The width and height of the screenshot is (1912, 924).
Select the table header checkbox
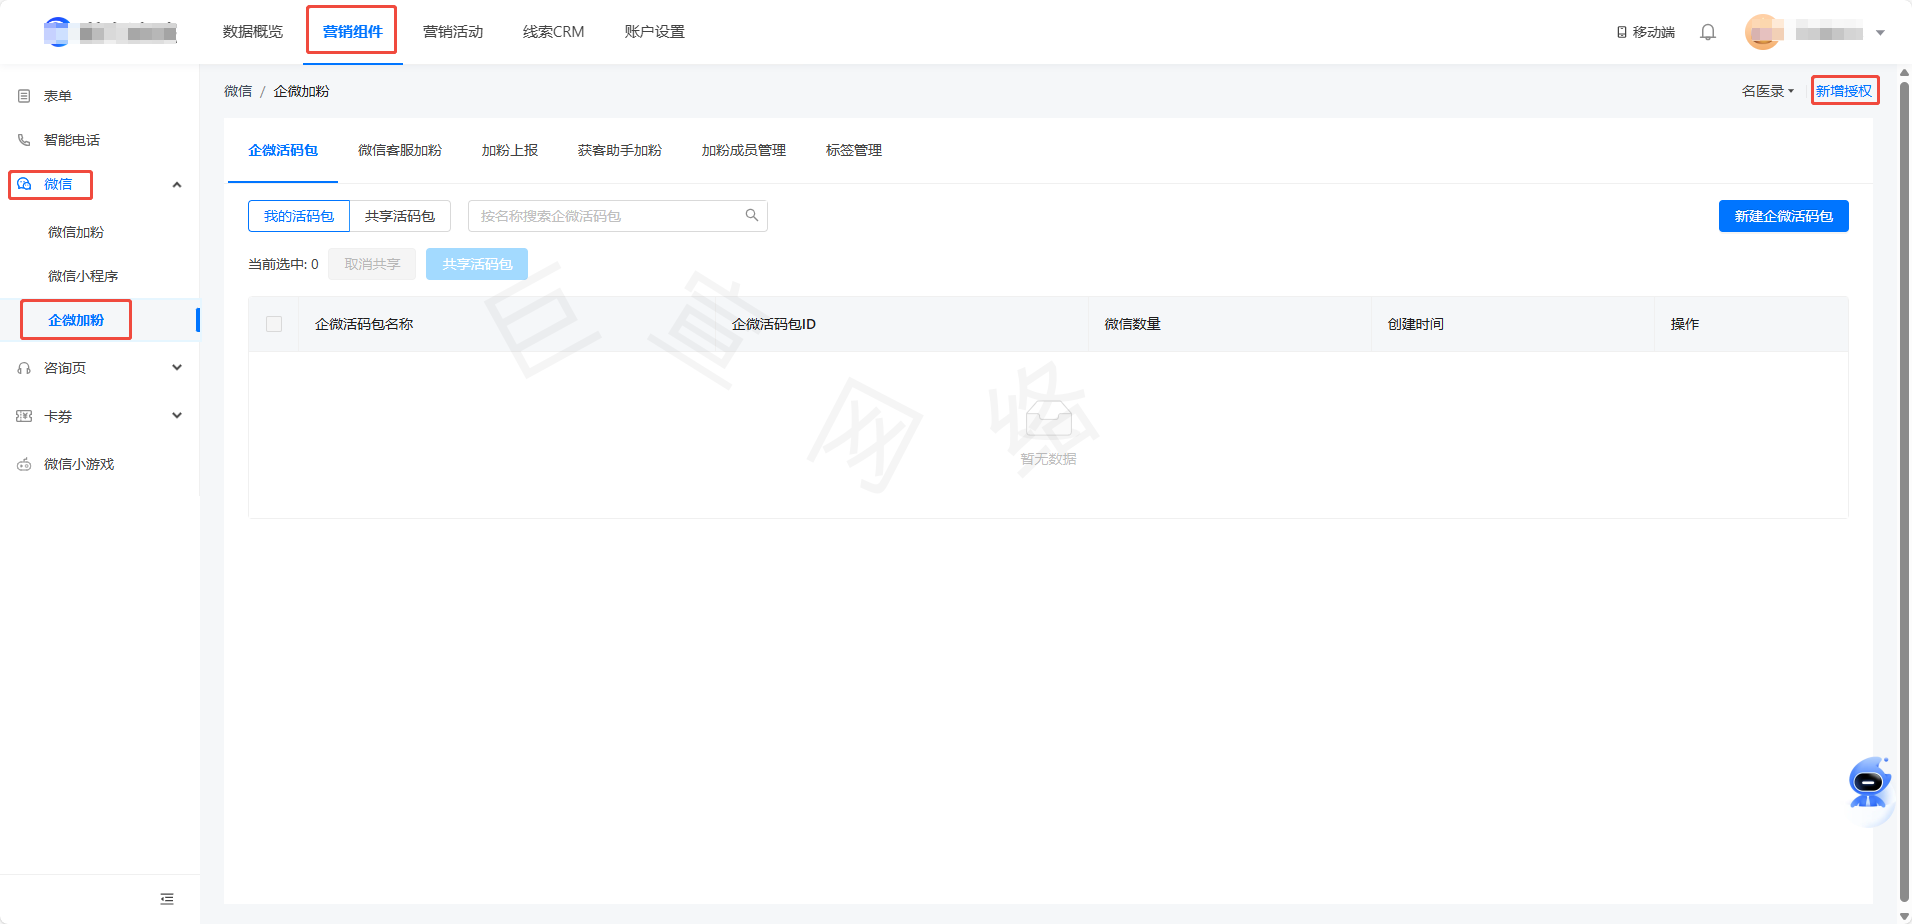[x=273, y=323]
